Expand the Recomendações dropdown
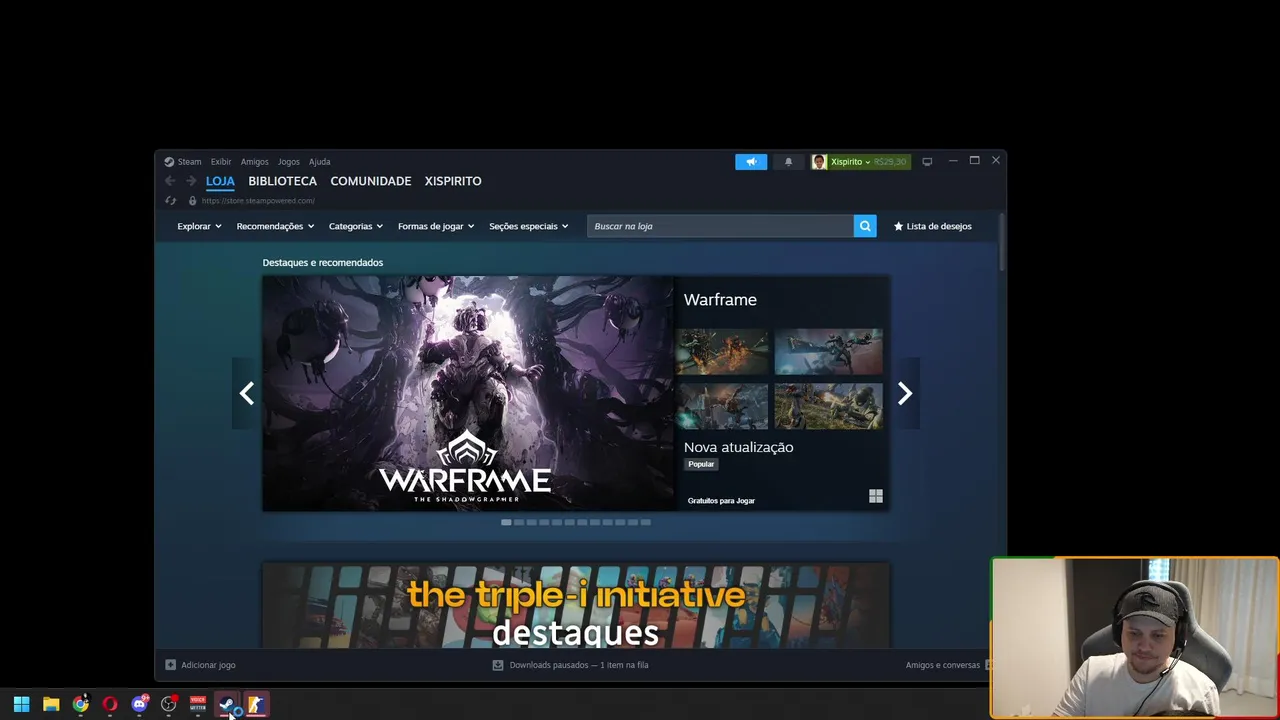The height and width of the screenshot is (720, 1280). click(275, 226)
